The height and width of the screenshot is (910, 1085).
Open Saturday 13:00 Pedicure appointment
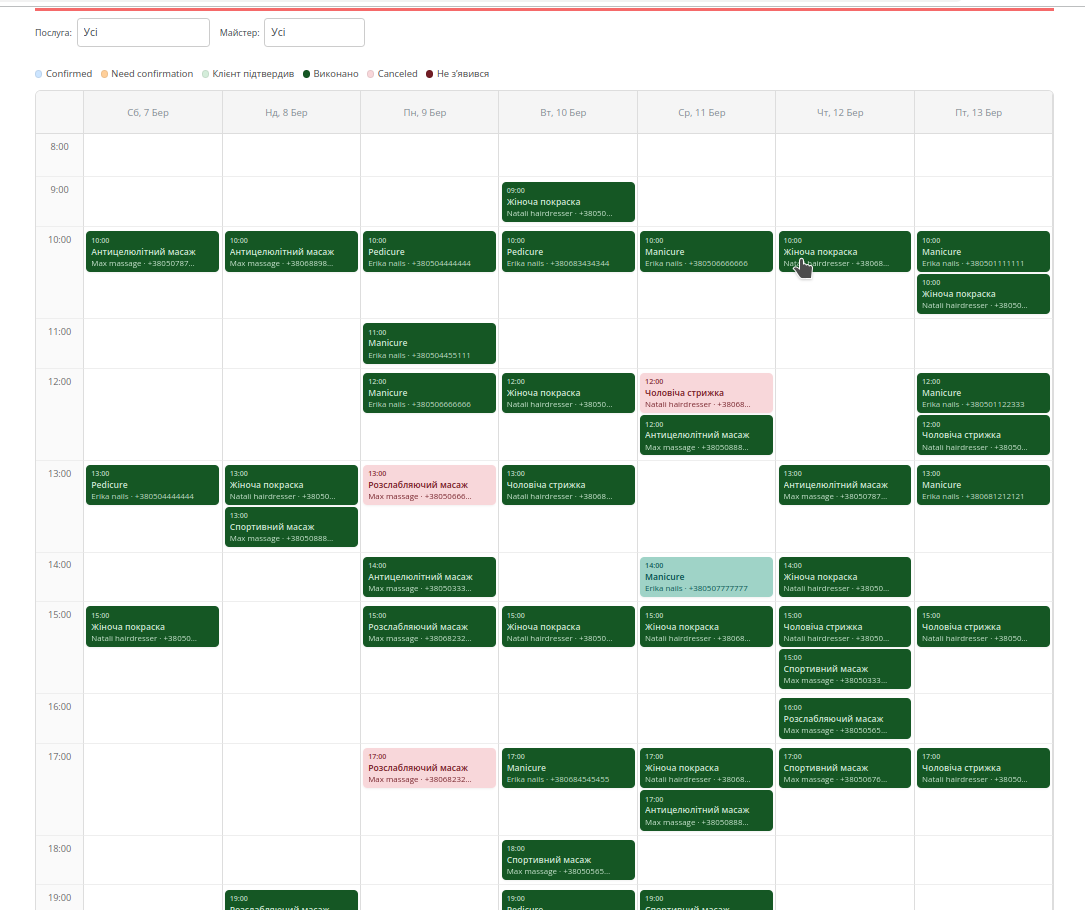click(x=152, y=485)
